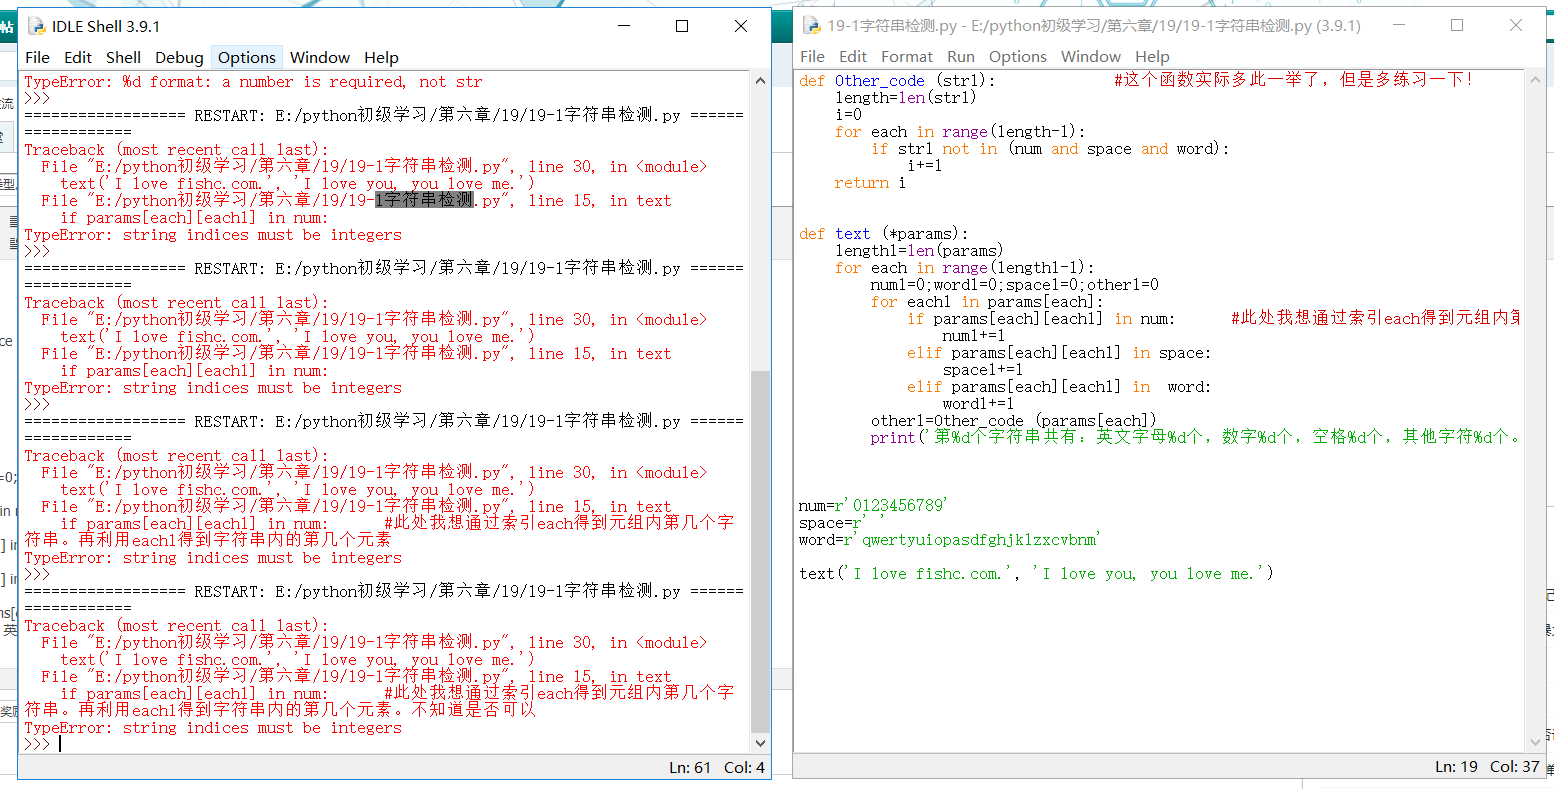This screenshot has height=789, width=1554.
Task: Click 'Ln: 61' in shell status bar
Action: coord(690,767)
